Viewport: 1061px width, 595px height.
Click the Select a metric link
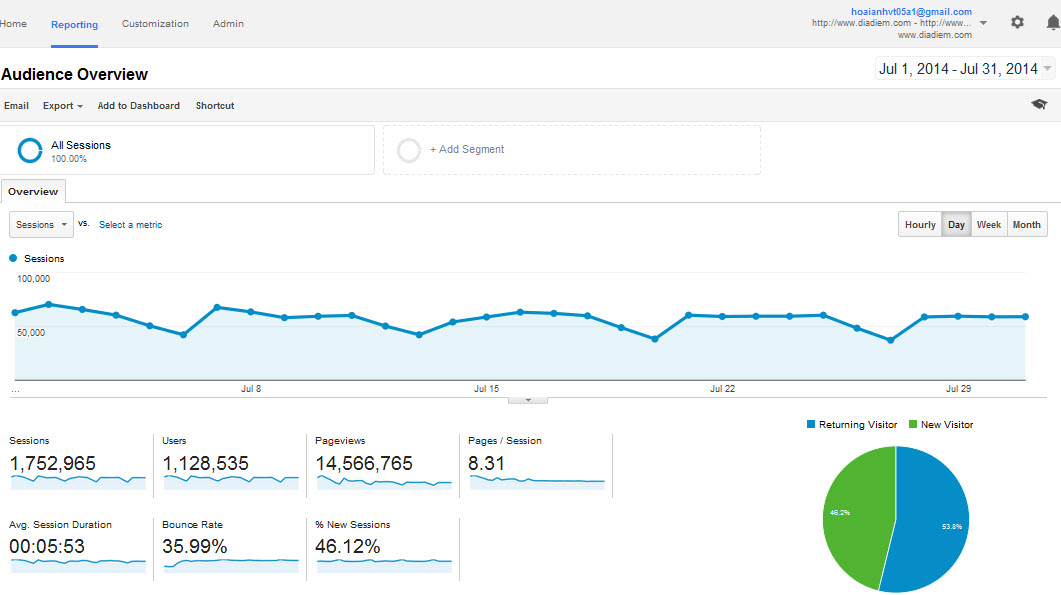(130, 224)
